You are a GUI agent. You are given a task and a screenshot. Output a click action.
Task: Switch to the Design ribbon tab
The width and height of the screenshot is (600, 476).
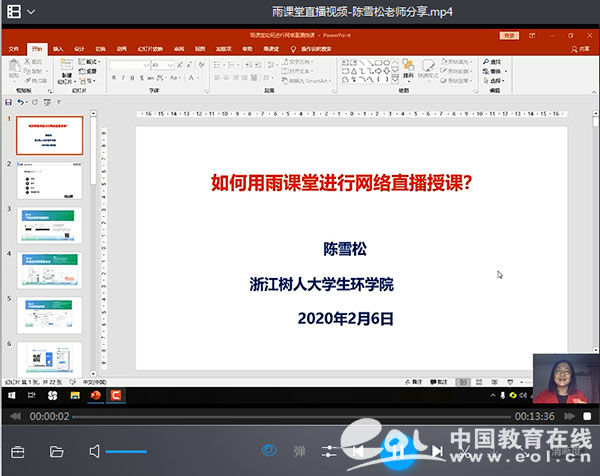point(79,49)
